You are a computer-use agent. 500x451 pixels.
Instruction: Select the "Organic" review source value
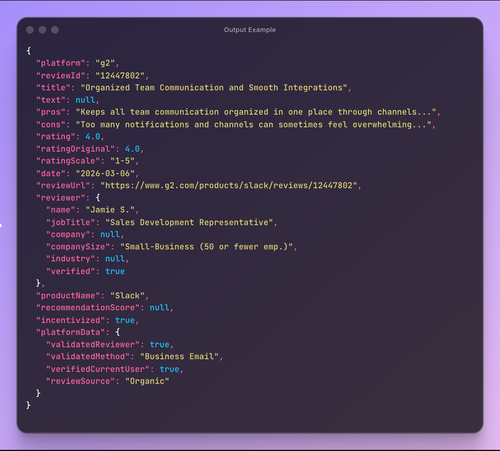click(x=147, y=381)
